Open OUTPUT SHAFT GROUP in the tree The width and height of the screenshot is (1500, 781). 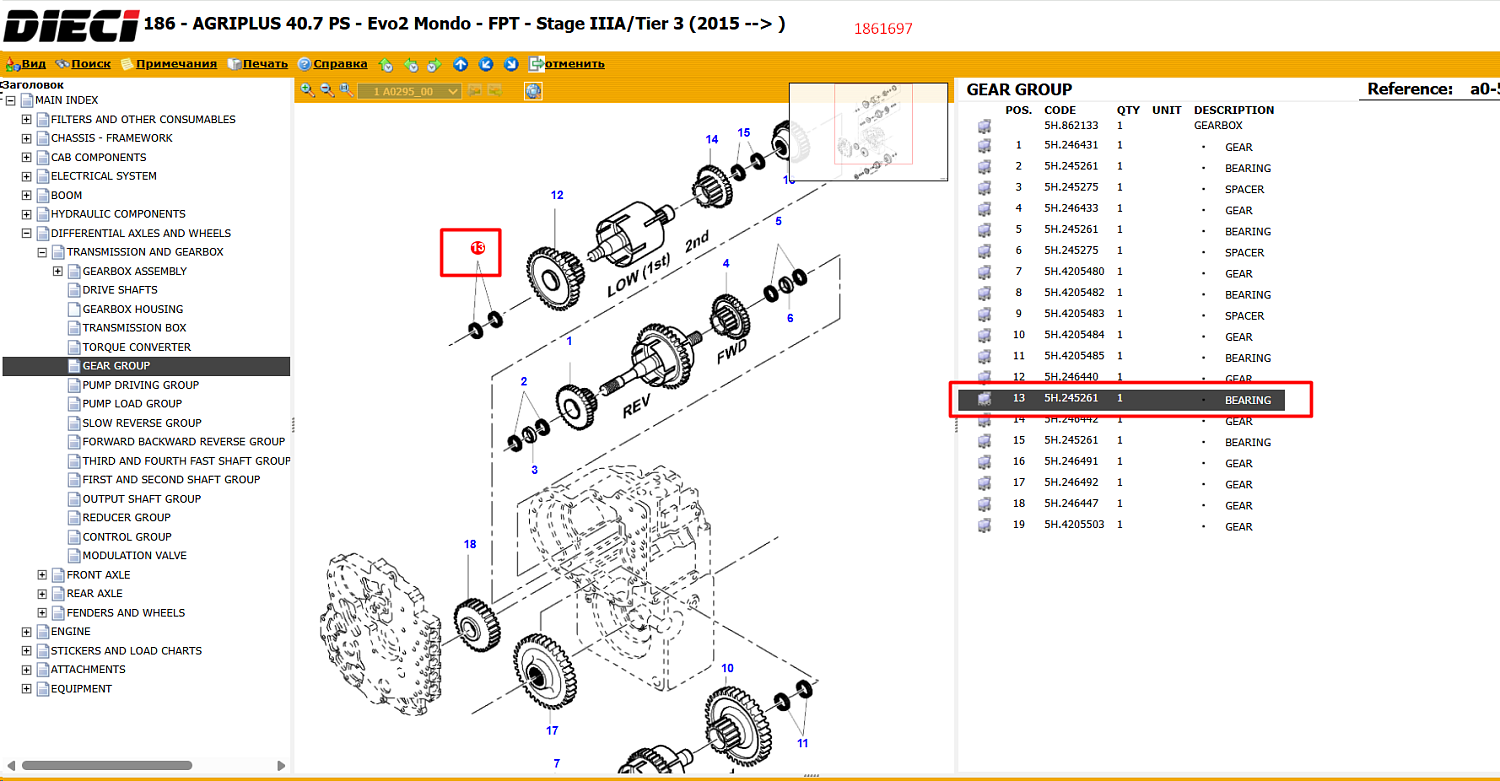(x=142, y=499)
